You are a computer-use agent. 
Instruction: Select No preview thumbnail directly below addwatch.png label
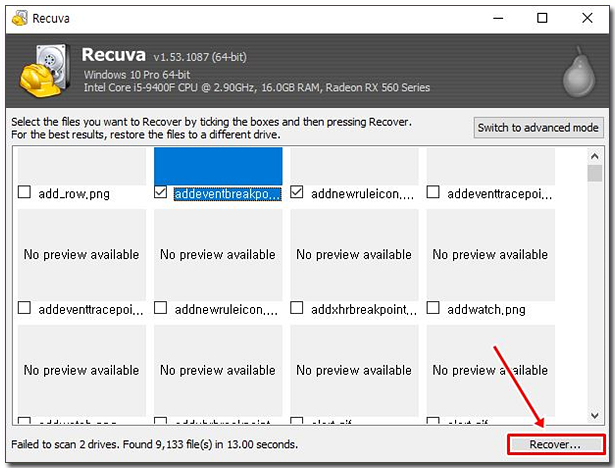tap(490, 370)
